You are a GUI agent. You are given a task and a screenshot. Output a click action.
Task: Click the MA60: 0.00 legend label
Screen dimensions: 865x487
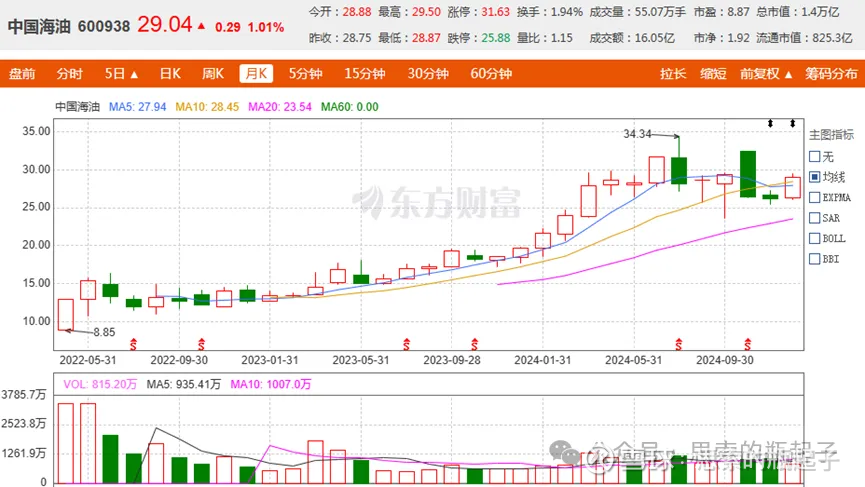350,107
